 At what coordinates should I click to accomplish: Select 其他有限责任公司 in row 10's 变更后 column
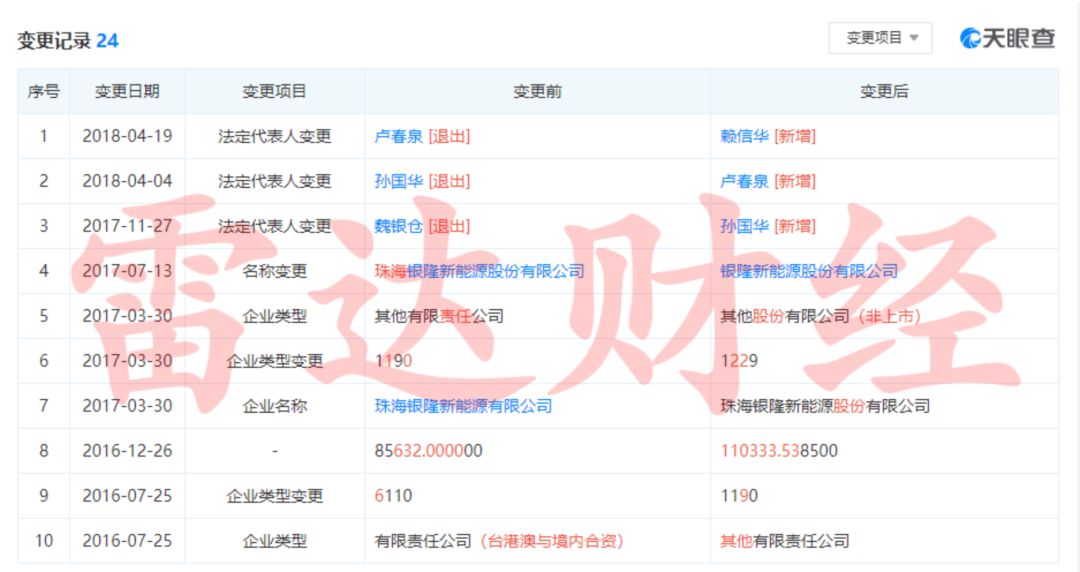pyautogui.click(x=785, y=541)
